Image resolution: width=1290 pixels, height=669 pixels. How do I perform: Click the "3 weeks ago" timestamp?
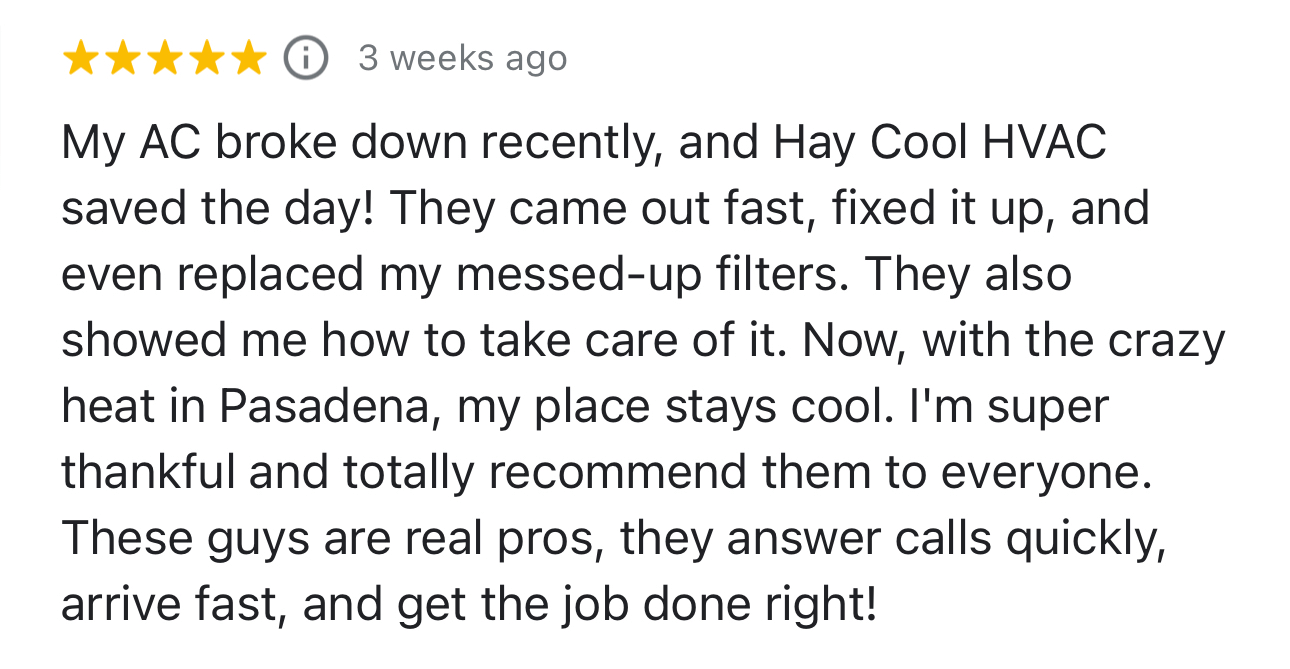coord(462,59)
